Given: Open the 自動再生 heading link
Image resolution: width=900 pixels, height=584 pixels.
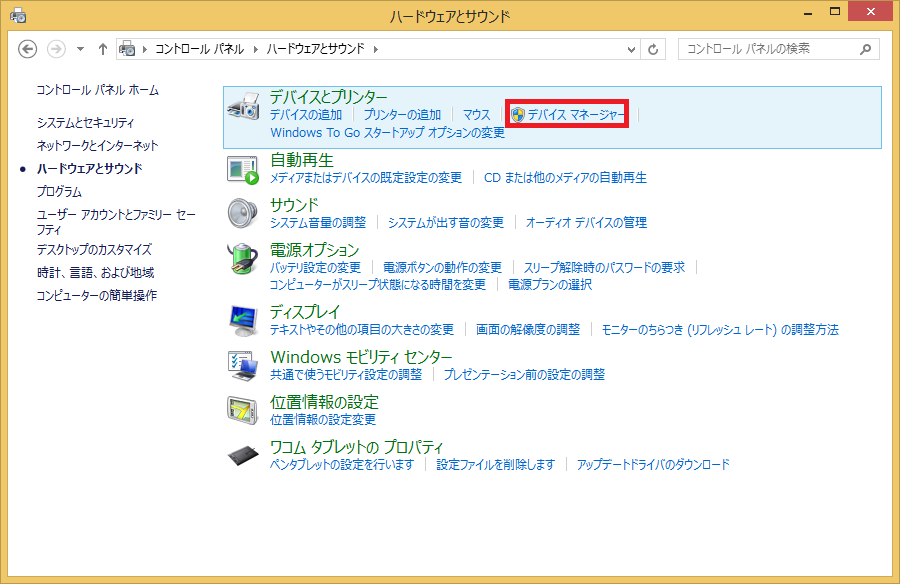Looking at the screenshot, I should [302, 160].
